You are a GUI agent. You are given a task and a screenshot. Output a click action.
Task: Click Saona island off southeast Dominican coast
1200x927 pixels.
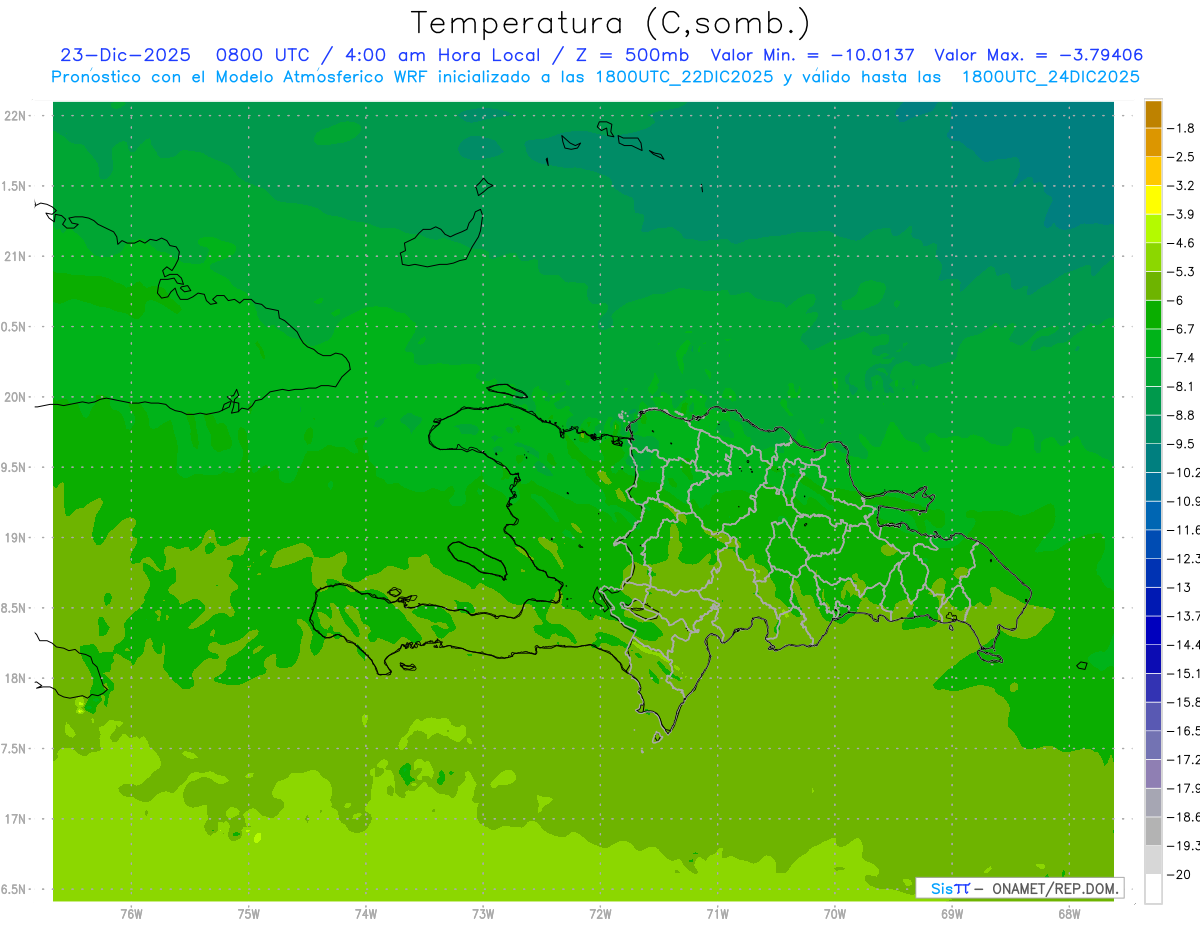point(991,656)
